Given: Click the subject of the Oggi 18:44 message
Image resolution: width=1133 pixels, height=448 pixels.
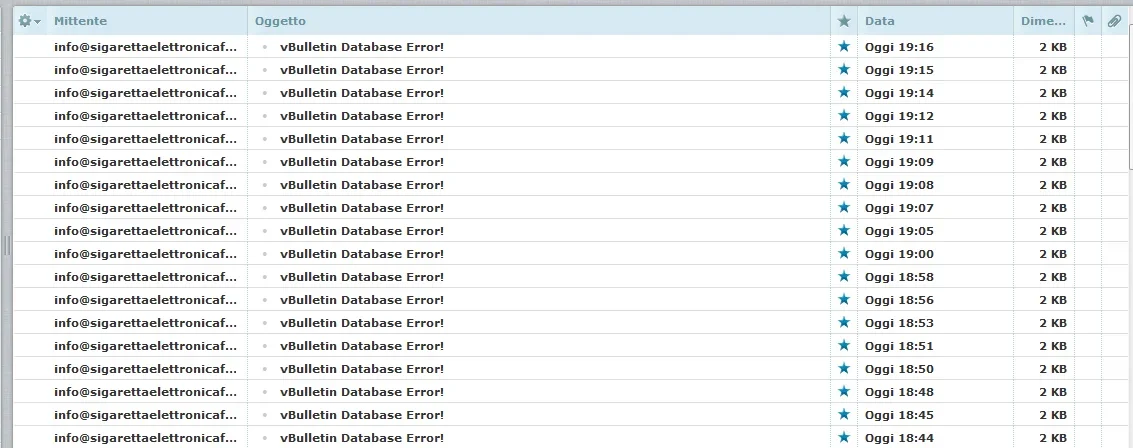Looking at the screenshot, I should [362, 438].
